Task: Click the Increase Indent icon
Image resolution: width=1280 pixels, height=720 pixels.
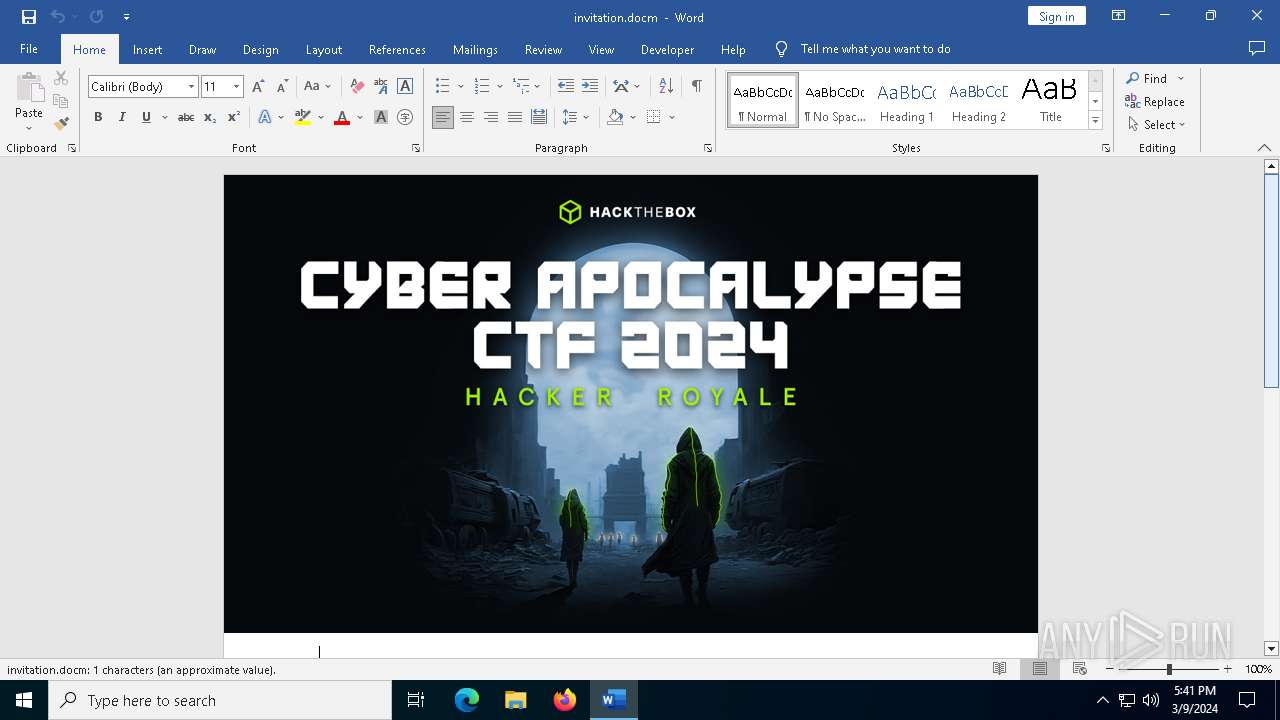Action: coord(590,86)
